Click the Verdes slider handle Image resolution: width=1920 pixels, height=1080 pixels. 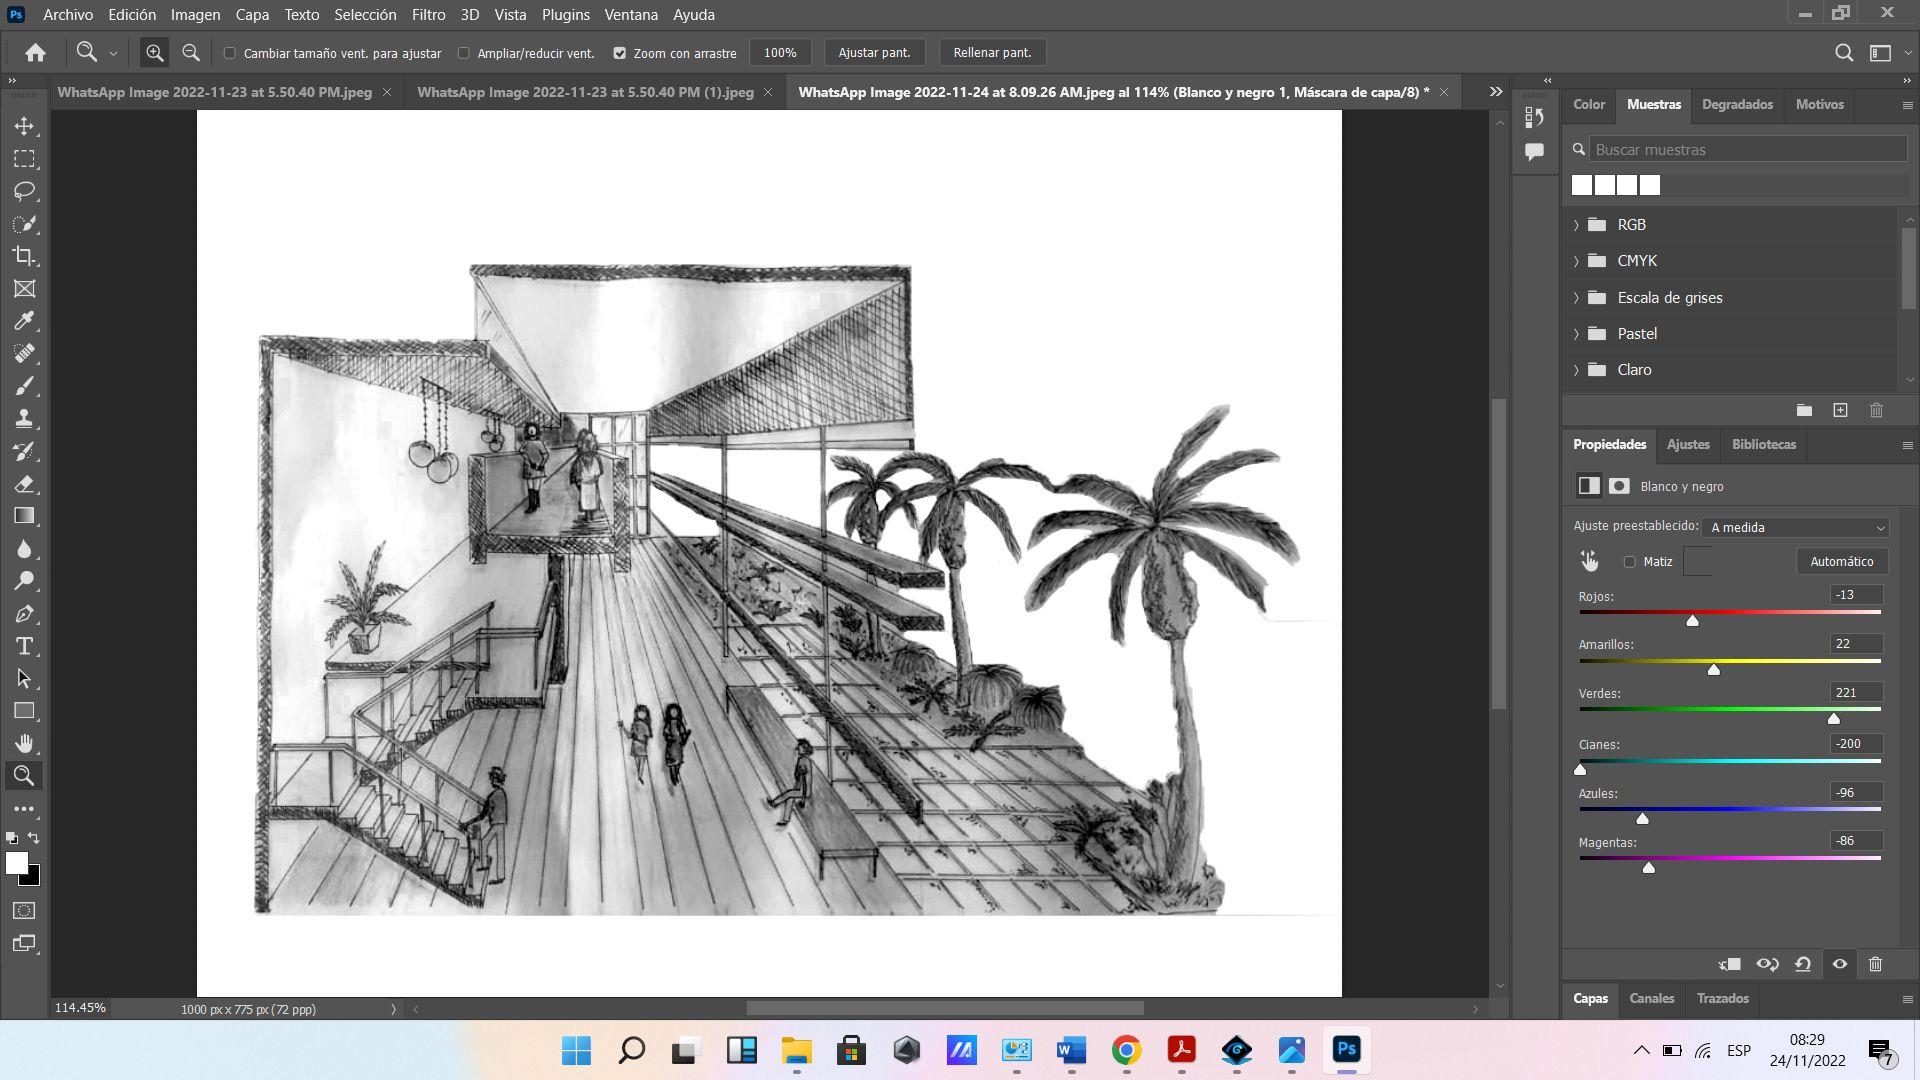[1833, 718]
